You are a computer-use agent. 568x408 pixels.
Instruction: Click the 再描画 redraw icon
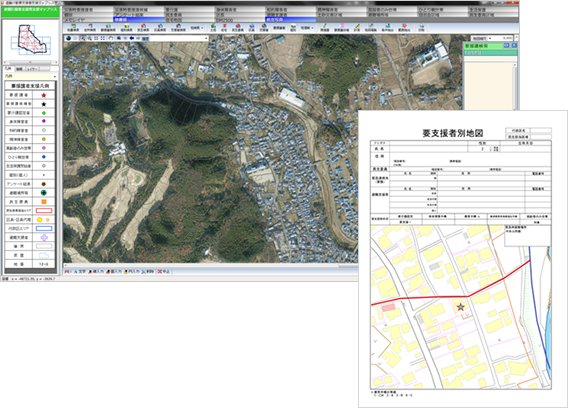coord(324,28)
